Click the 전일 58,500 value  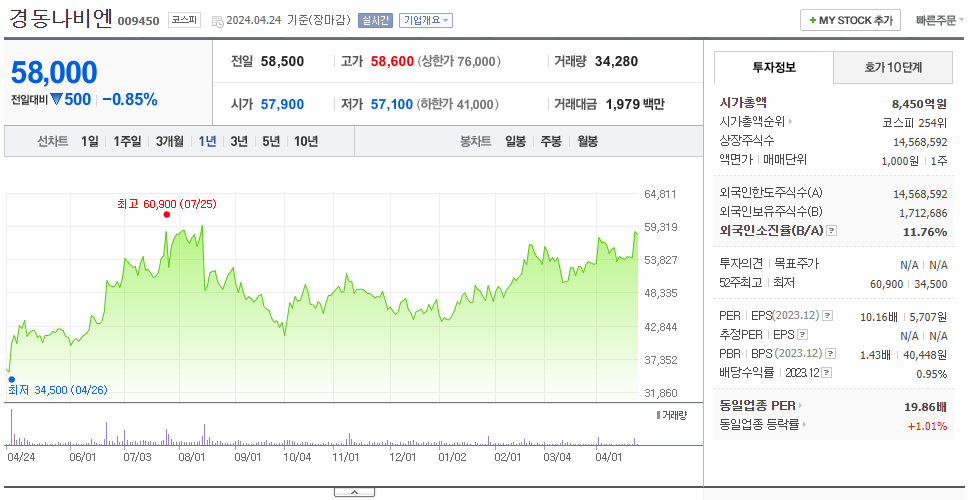[x=282, y=62]
